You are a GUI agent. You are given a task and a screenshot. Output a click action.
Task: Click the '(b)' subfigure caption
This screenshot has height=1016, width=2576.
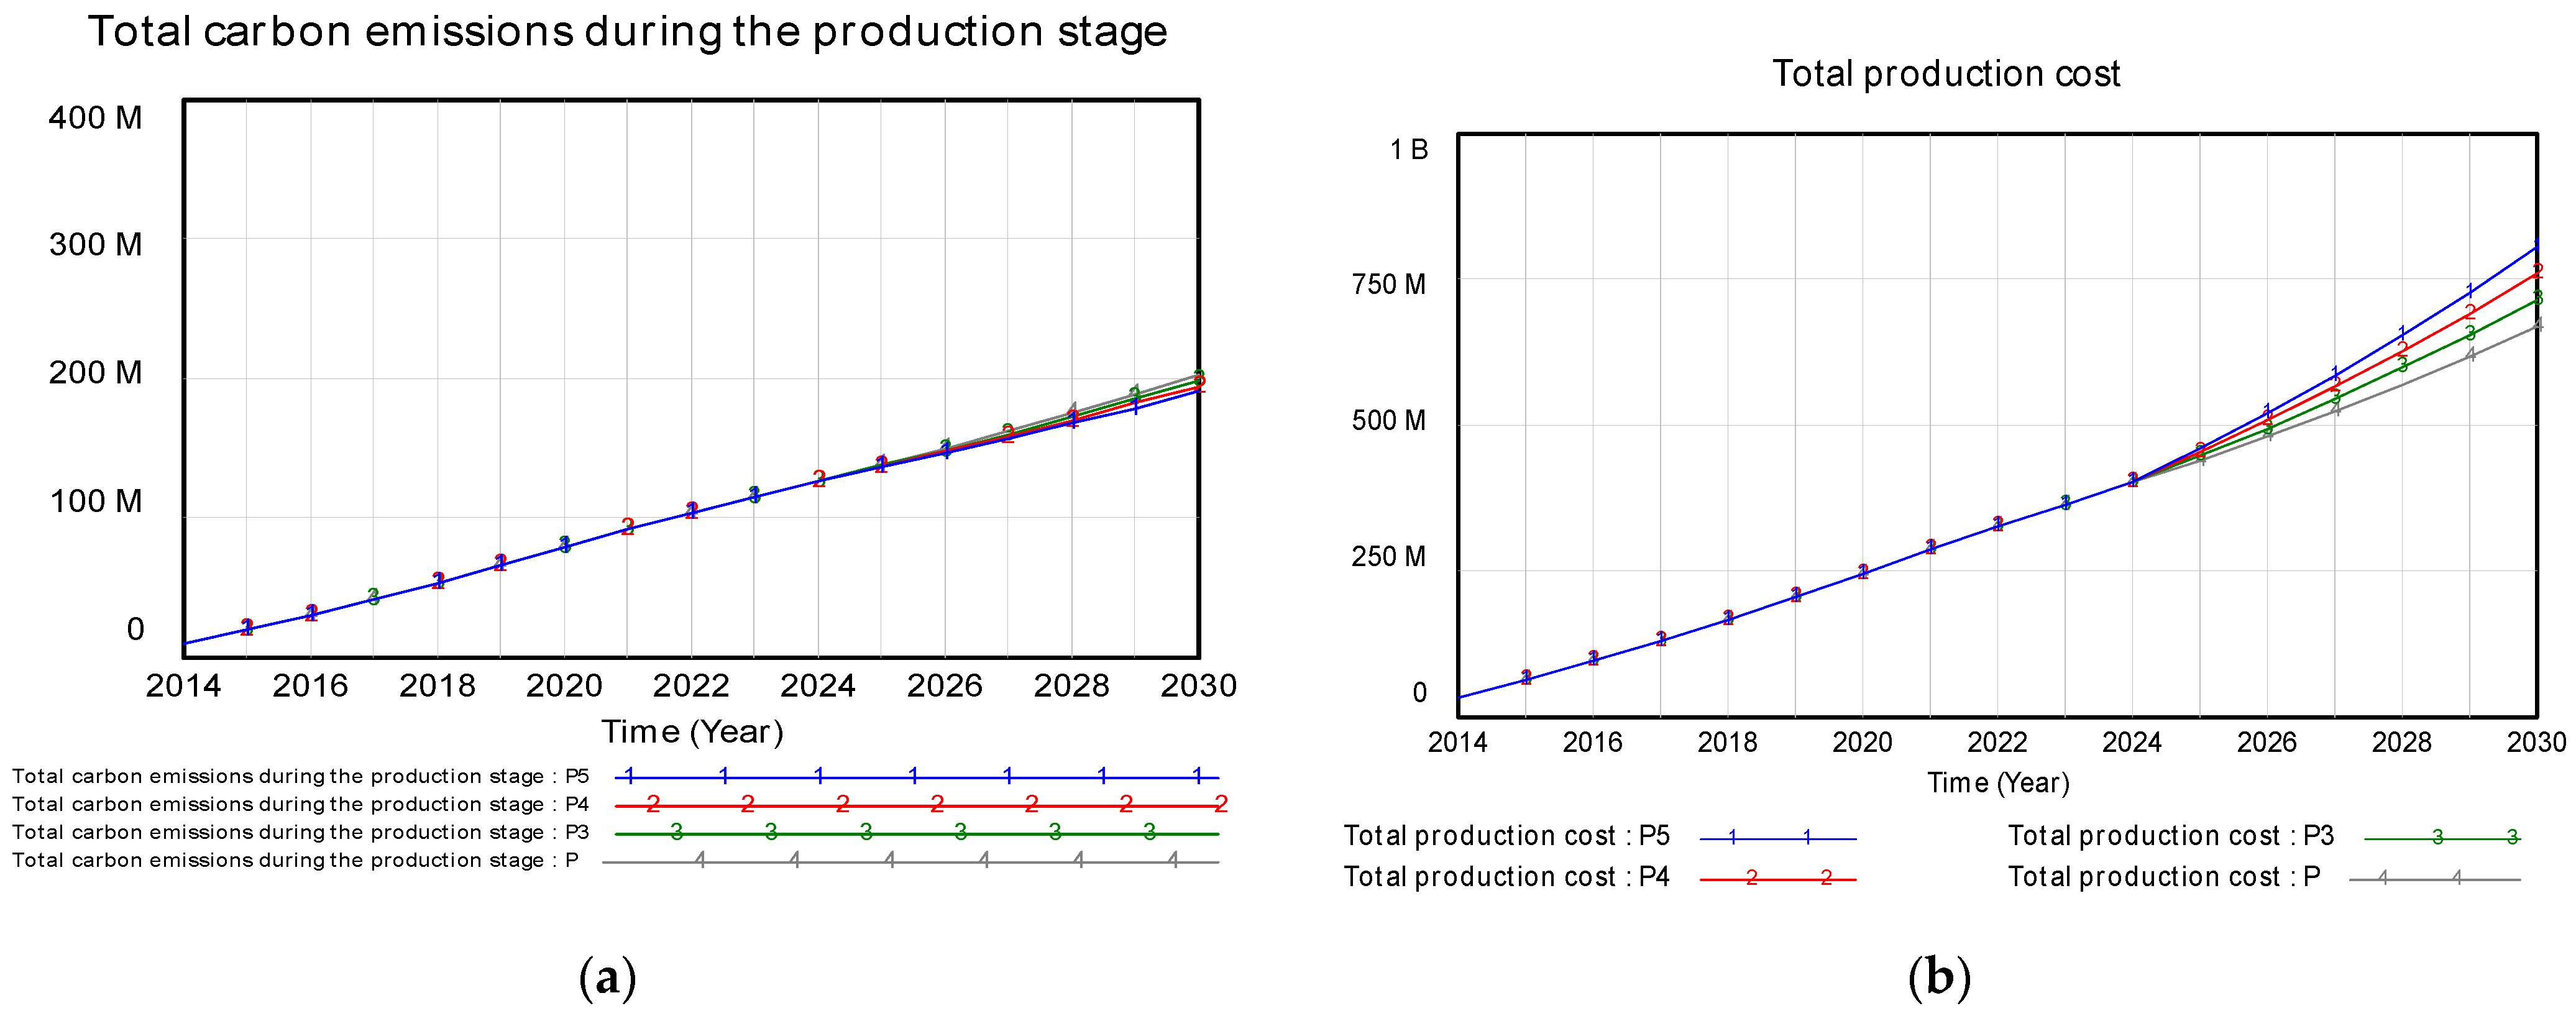pyautogui.click(x=1939, y=977)
